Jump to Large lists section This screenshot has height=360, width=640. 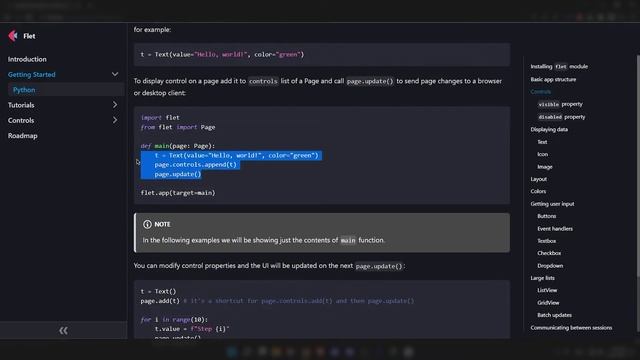coord(542,278)
